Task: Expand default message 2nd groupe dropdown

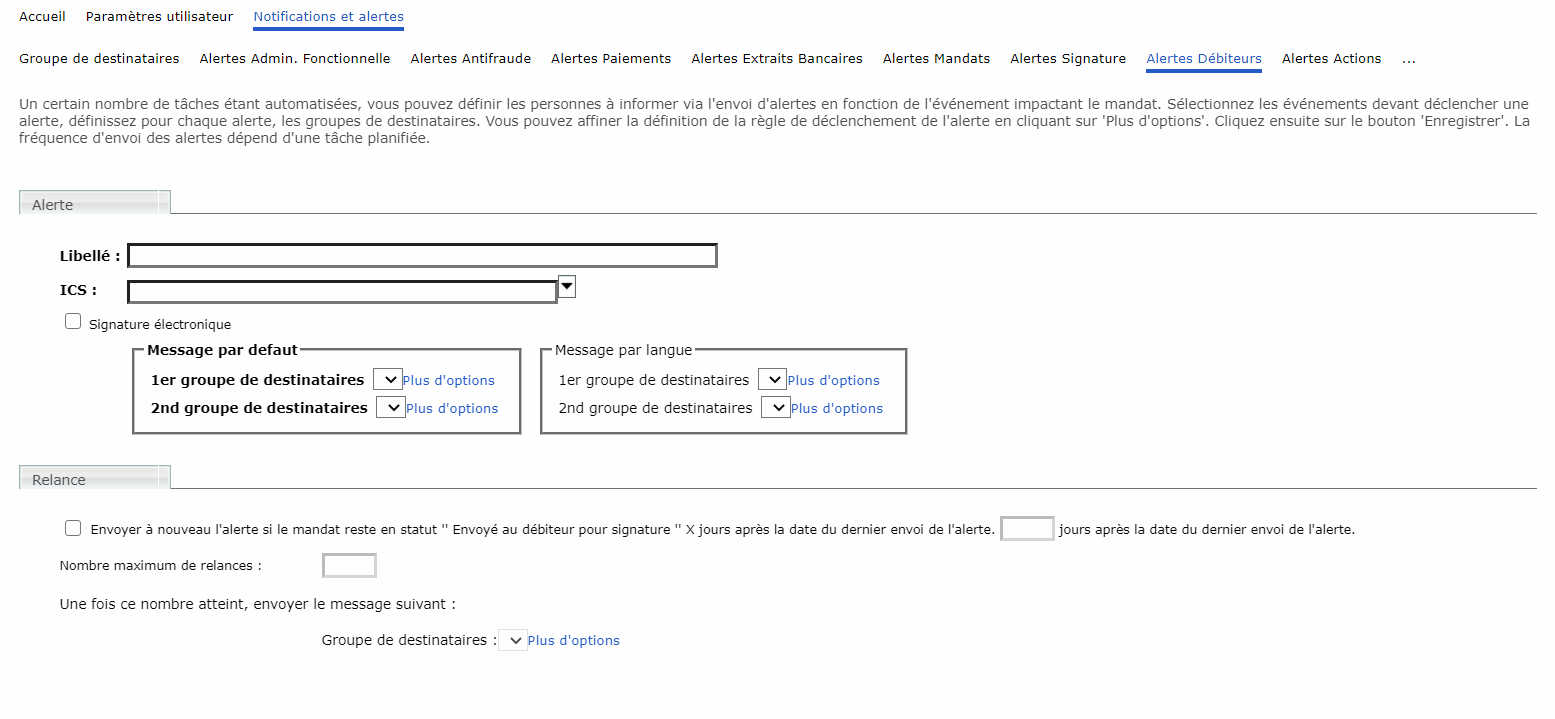Action: 390,408
